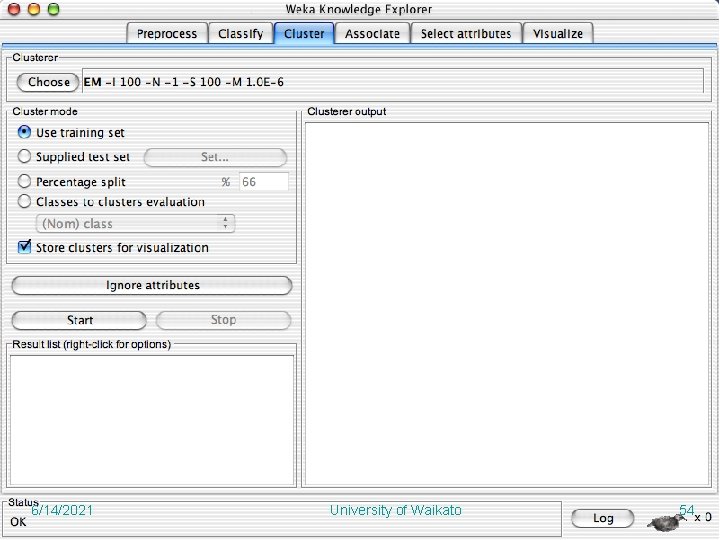
Task: Go to the Associate tab
Action: point(372,34)
